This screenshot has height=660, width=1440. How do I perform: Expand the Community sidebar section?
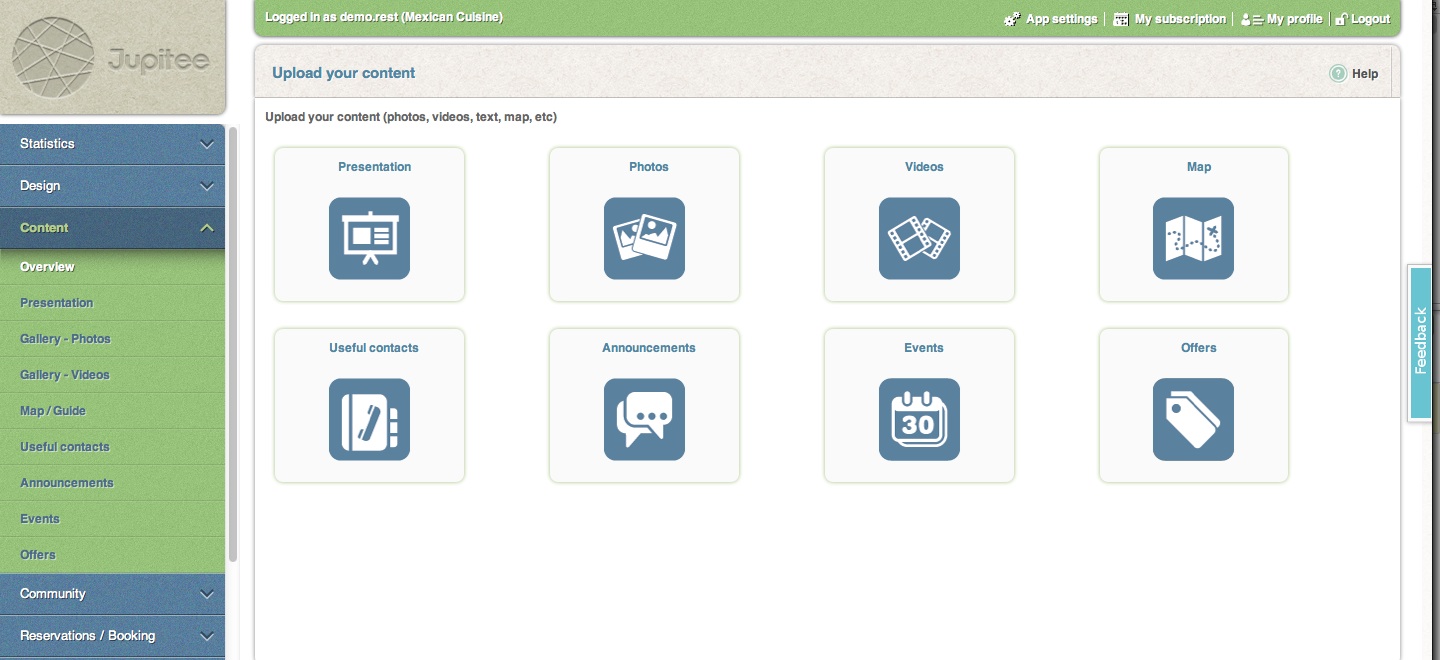[112, 594]
